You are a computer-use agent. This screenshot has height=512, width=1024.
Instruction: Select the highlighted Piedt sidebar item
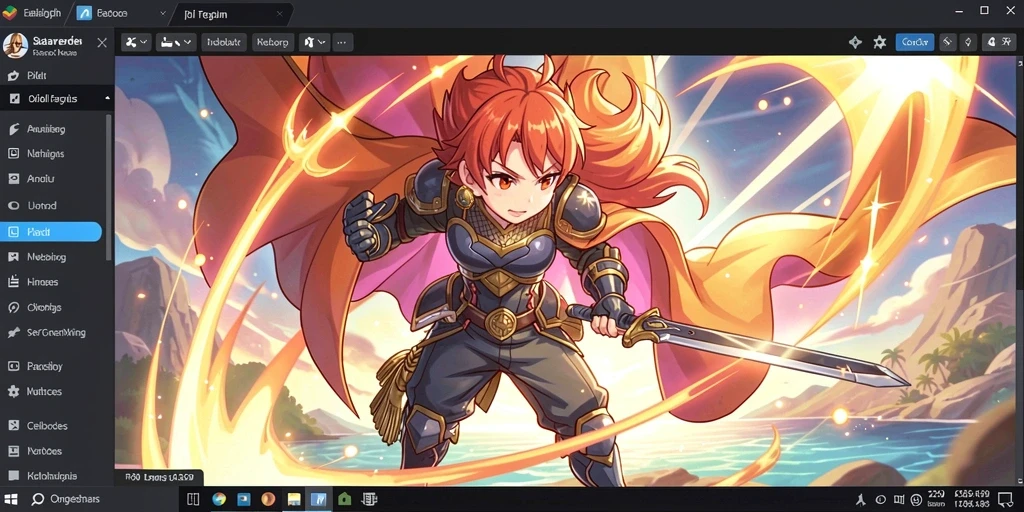coord(51,232)
